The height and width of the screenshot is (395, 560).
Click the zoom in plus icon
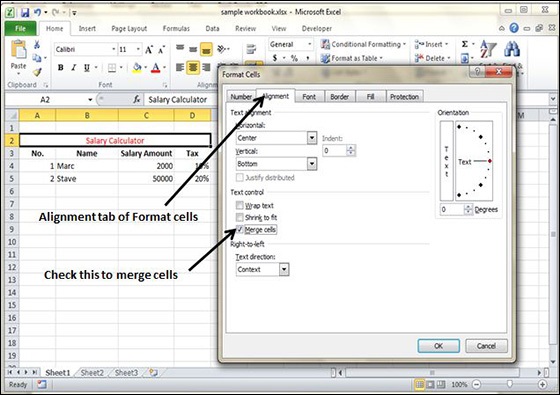[542, 385]
